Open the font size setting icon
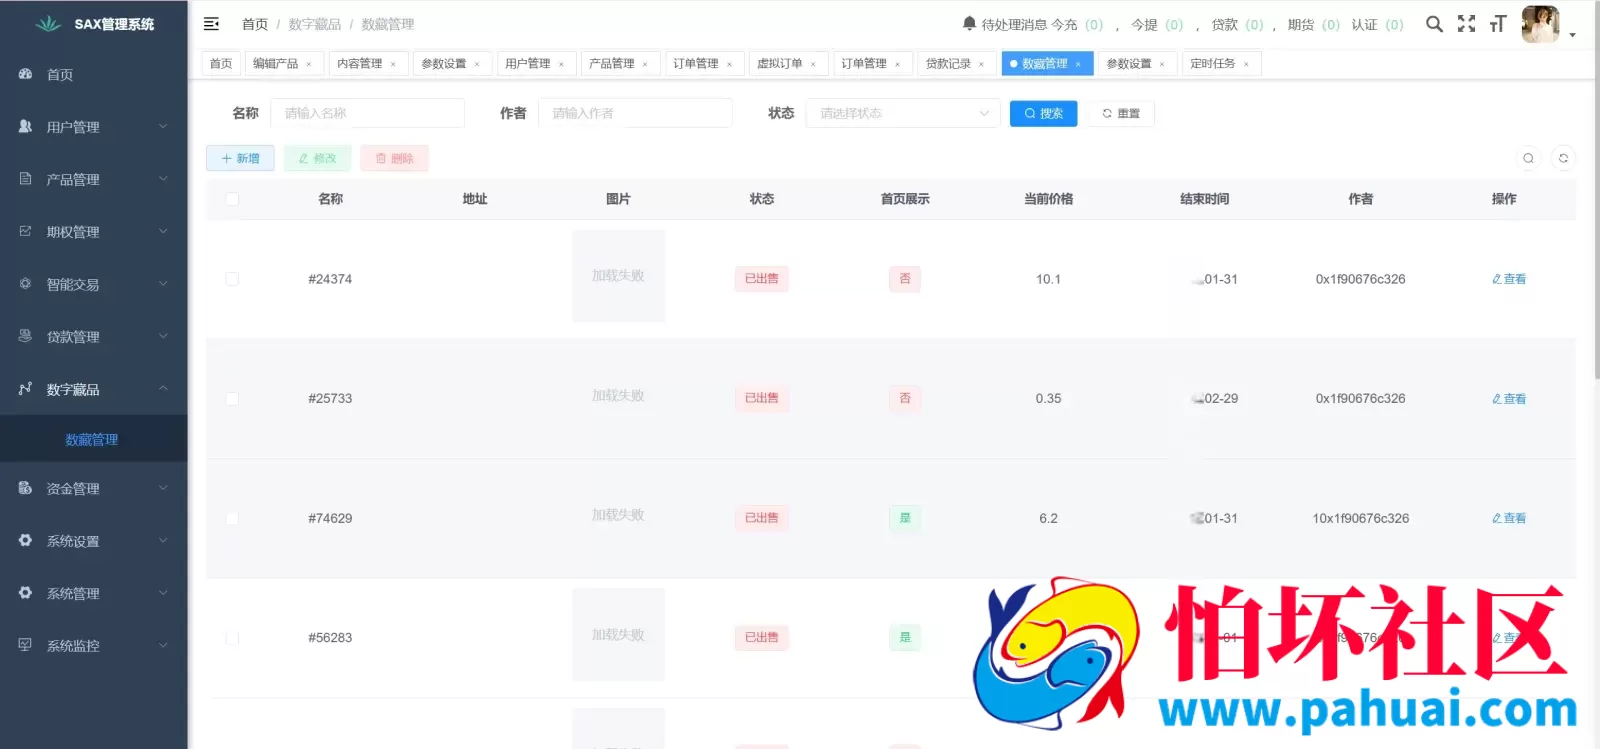 1497,24
